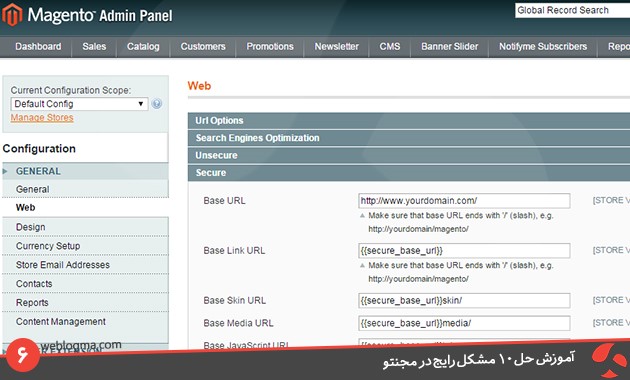
Task: Select Currency Setup in the sidebar
Action: [85, 246]
